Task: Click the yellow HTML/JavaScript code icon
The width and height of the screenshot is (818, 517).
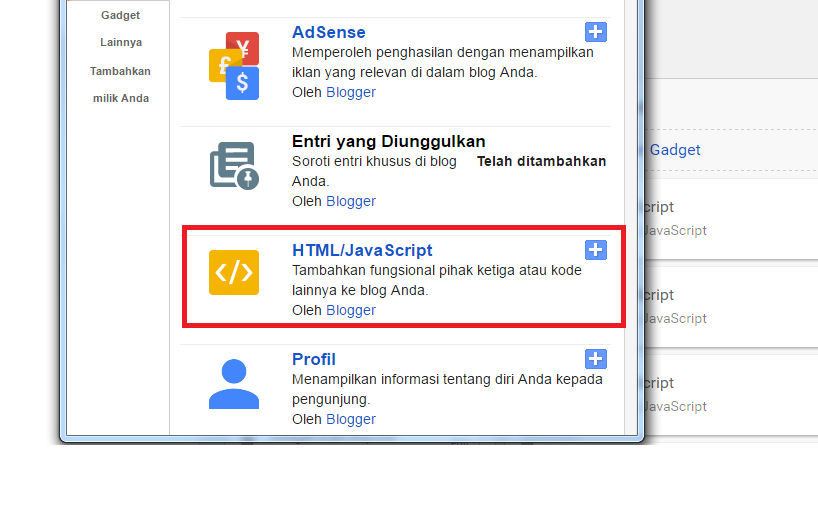Action: (234, 272)
